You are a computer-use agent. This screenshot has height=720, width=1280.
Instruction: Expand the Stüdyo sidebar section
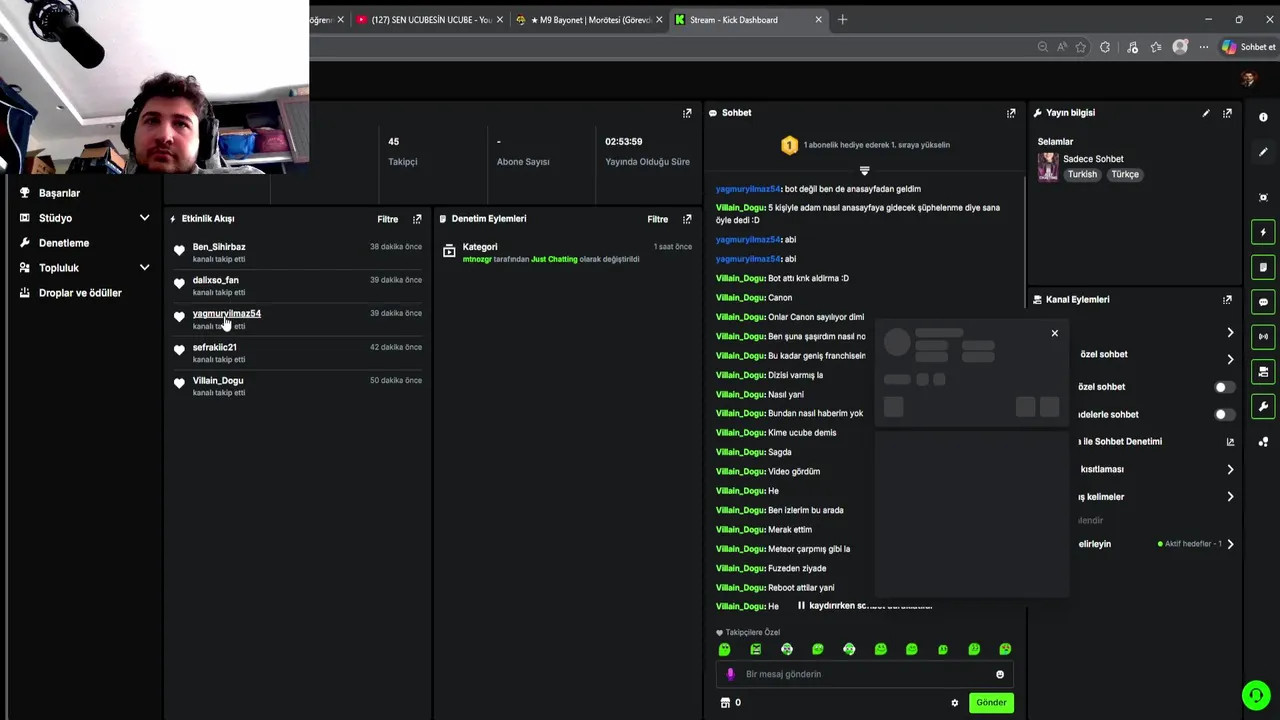(84, 218)
